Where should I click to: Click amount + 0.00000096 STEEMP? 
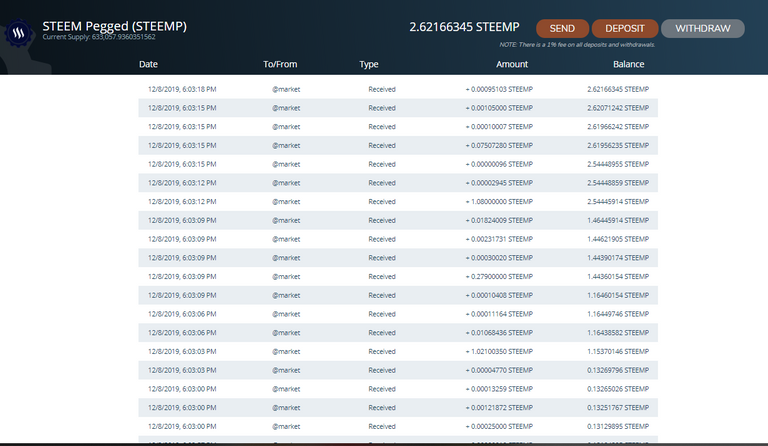(x=499, y=164)
